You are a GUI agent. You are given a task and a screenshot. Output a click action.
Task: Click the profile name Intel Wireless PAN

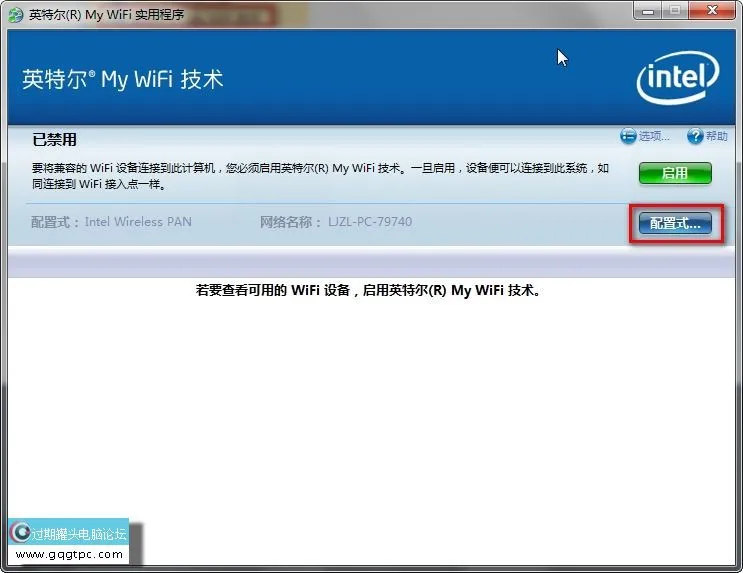[138, 222]
